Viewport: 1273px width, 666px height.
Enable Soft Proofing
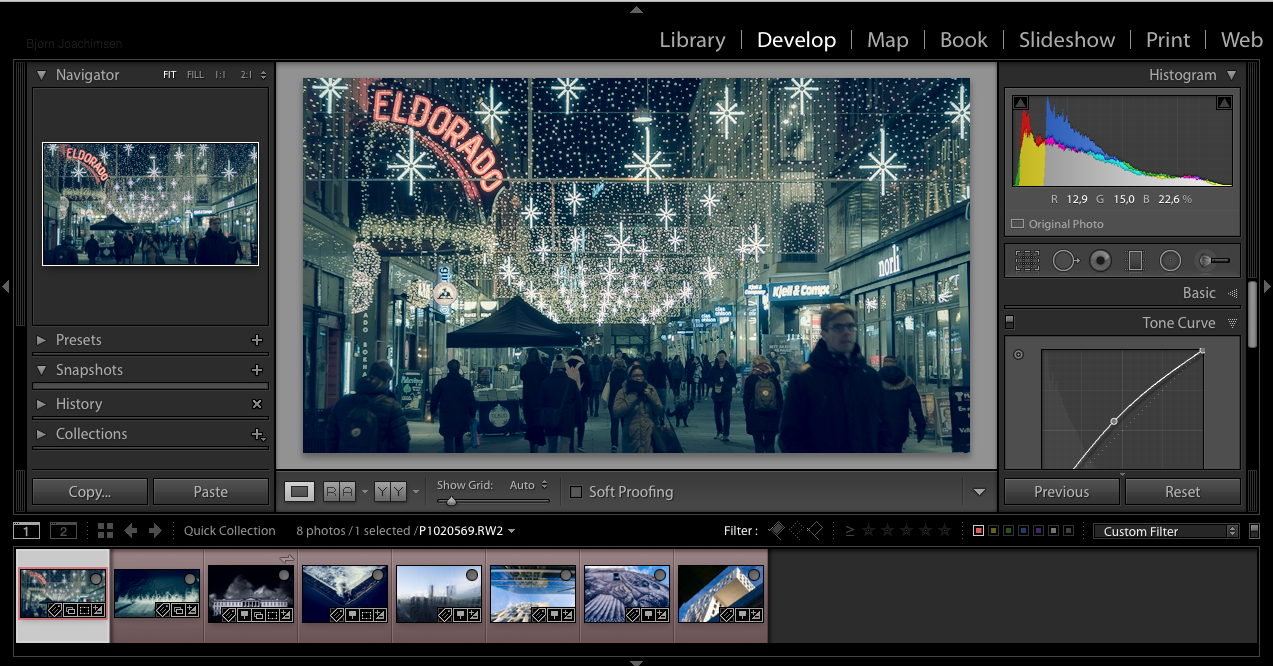click(x=576, y=492)
